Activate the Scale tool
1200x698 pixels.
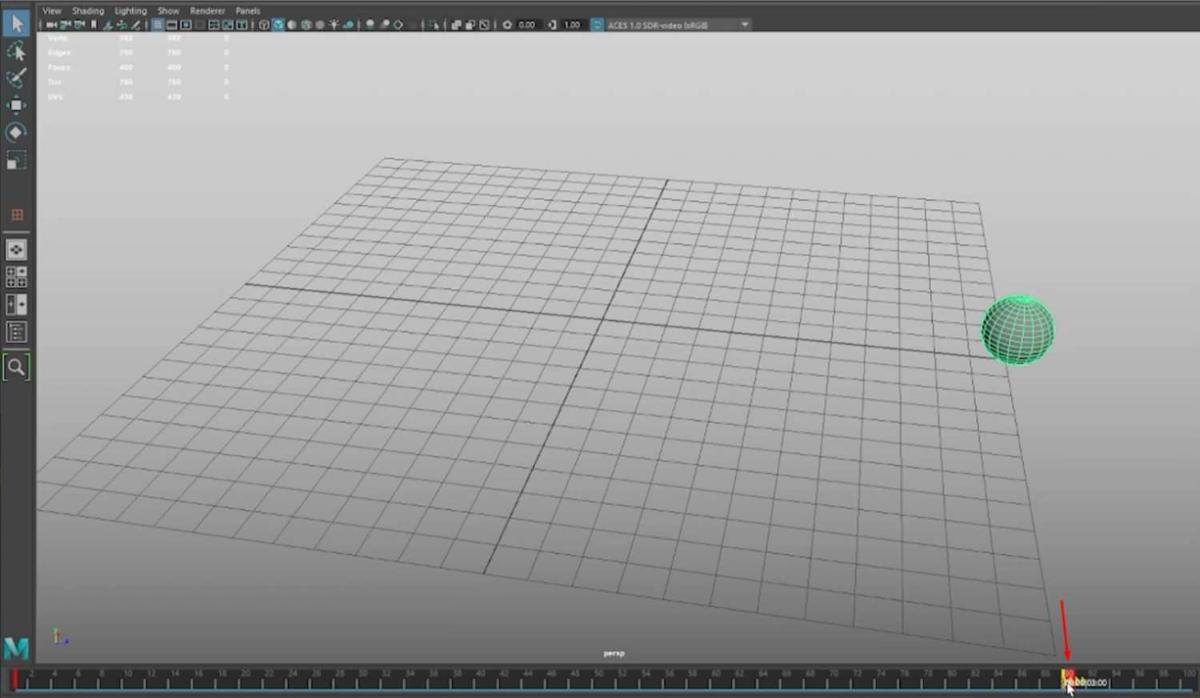(16, 160)
